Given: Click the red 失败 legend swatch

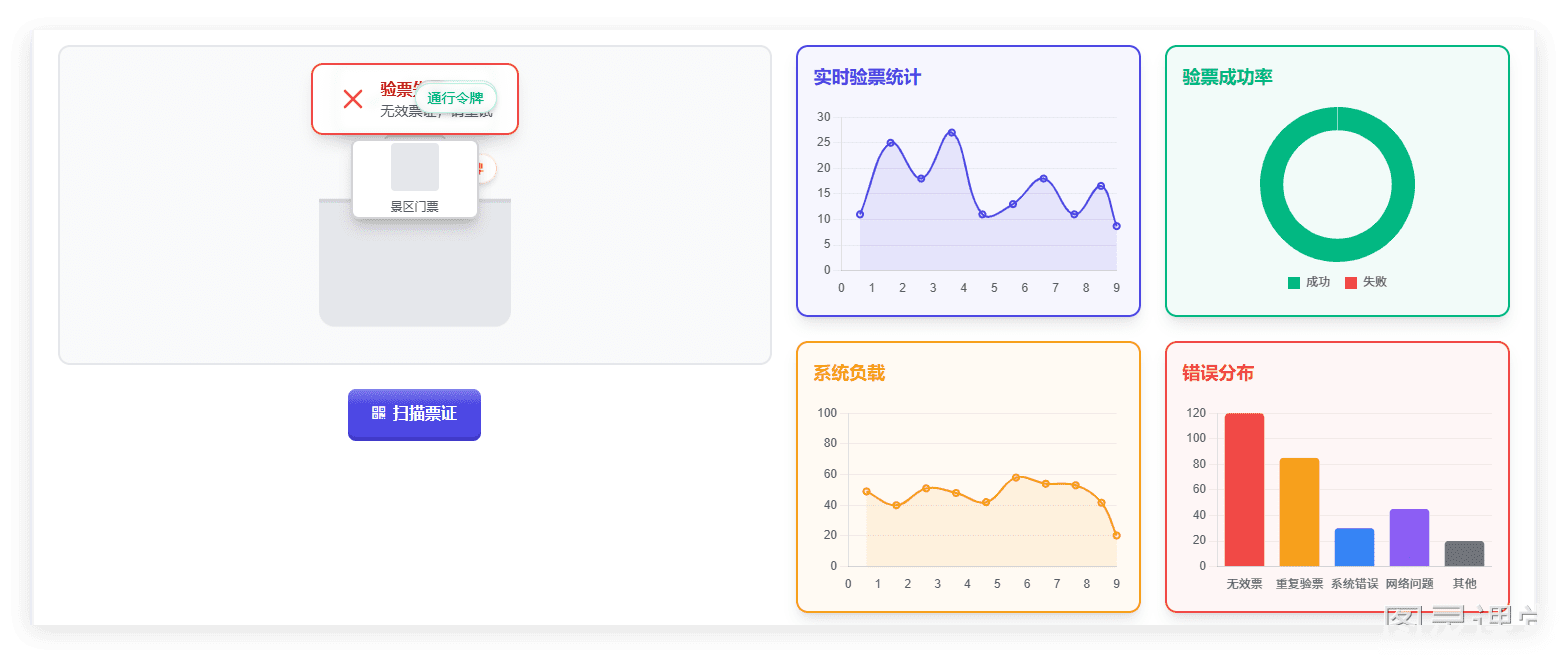Looking at the screenshot, I should tap(1351, 282).
